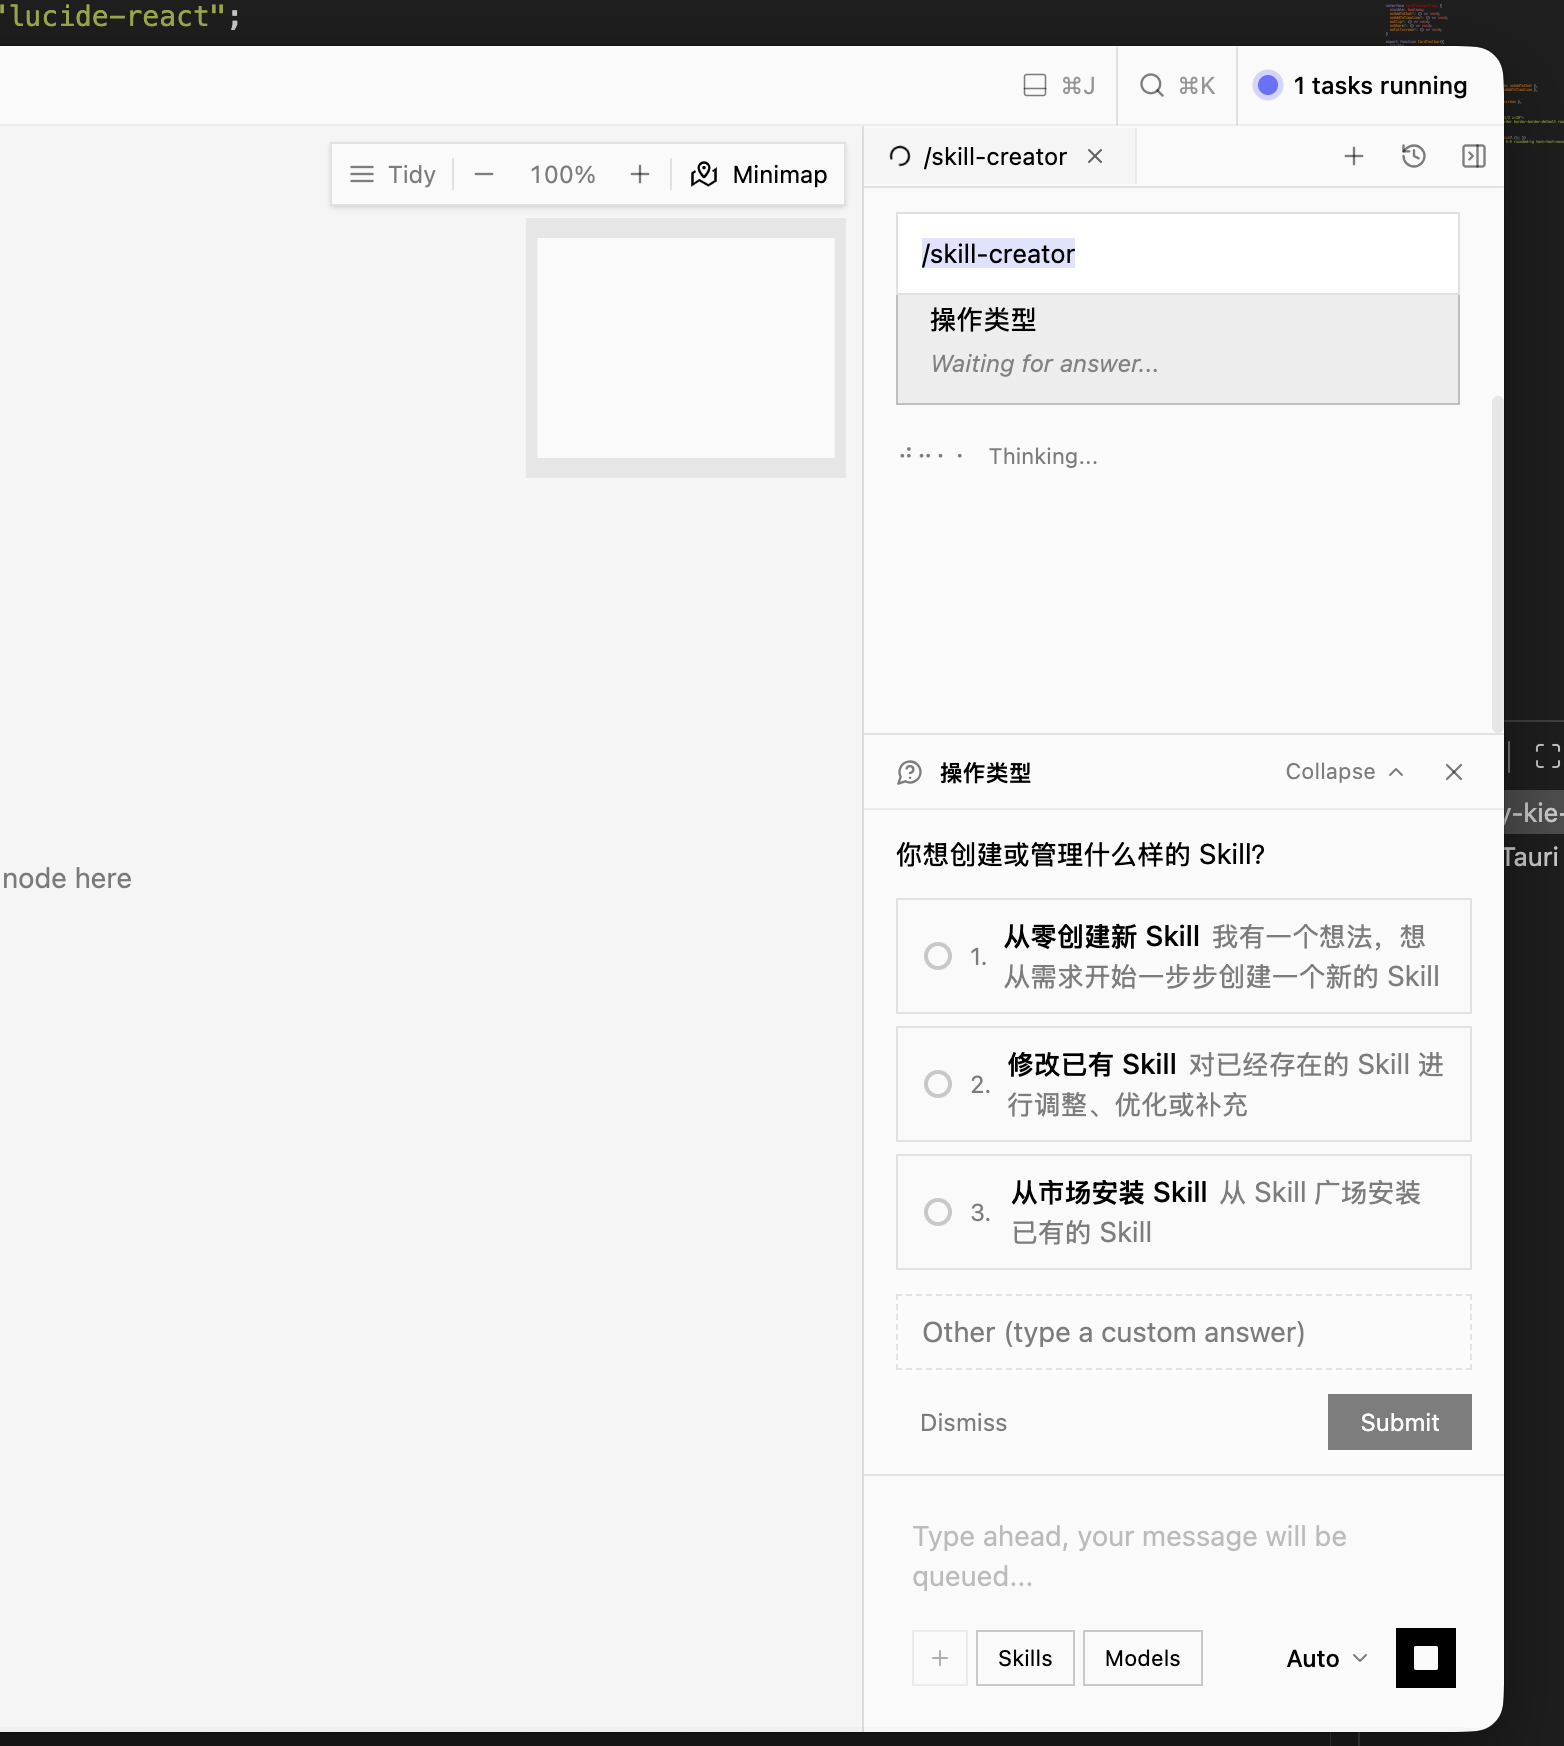This screenshot has height=1746, width=1564.
Task: Click the 100% zoom level value
Action: click(562, 174)
